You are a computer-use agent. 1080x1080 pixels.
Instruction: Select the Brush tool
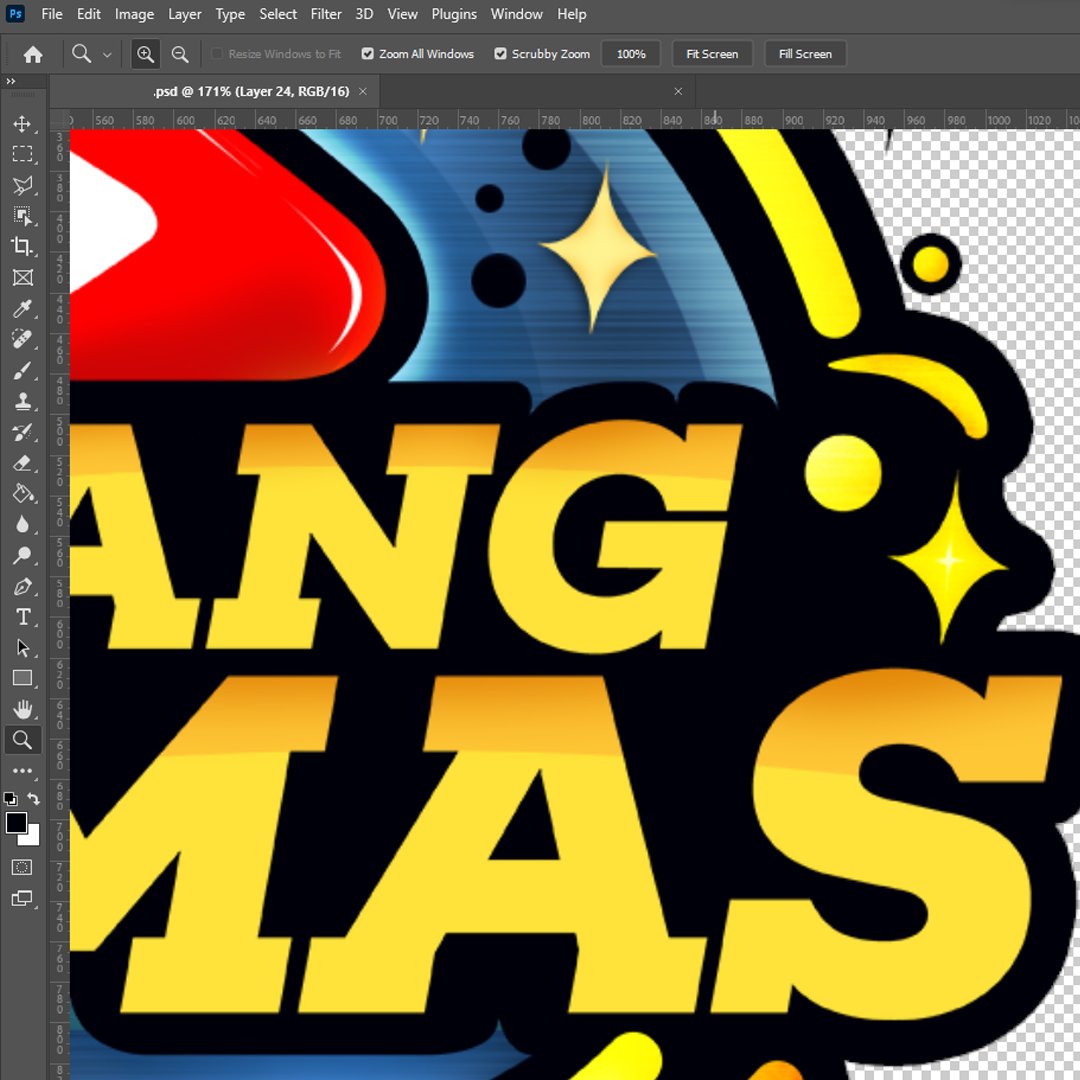[x=22, y=371]
